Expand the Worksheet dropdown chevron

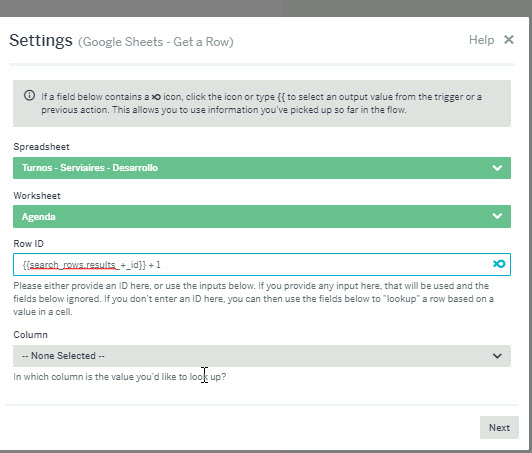click(497, 216)
